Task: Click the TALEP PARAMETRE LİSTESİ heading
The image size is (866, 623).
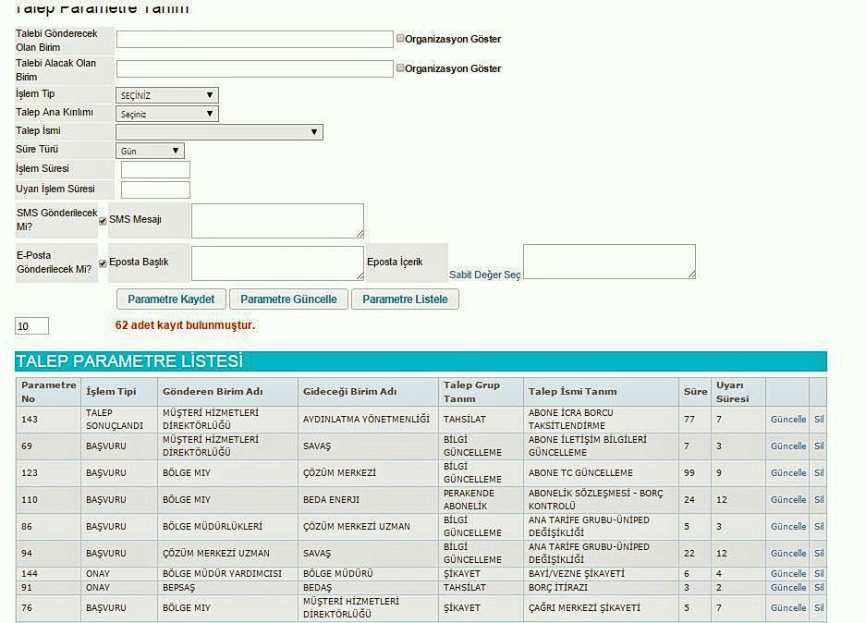Action: pyautogui.click(x=129, y=361)
